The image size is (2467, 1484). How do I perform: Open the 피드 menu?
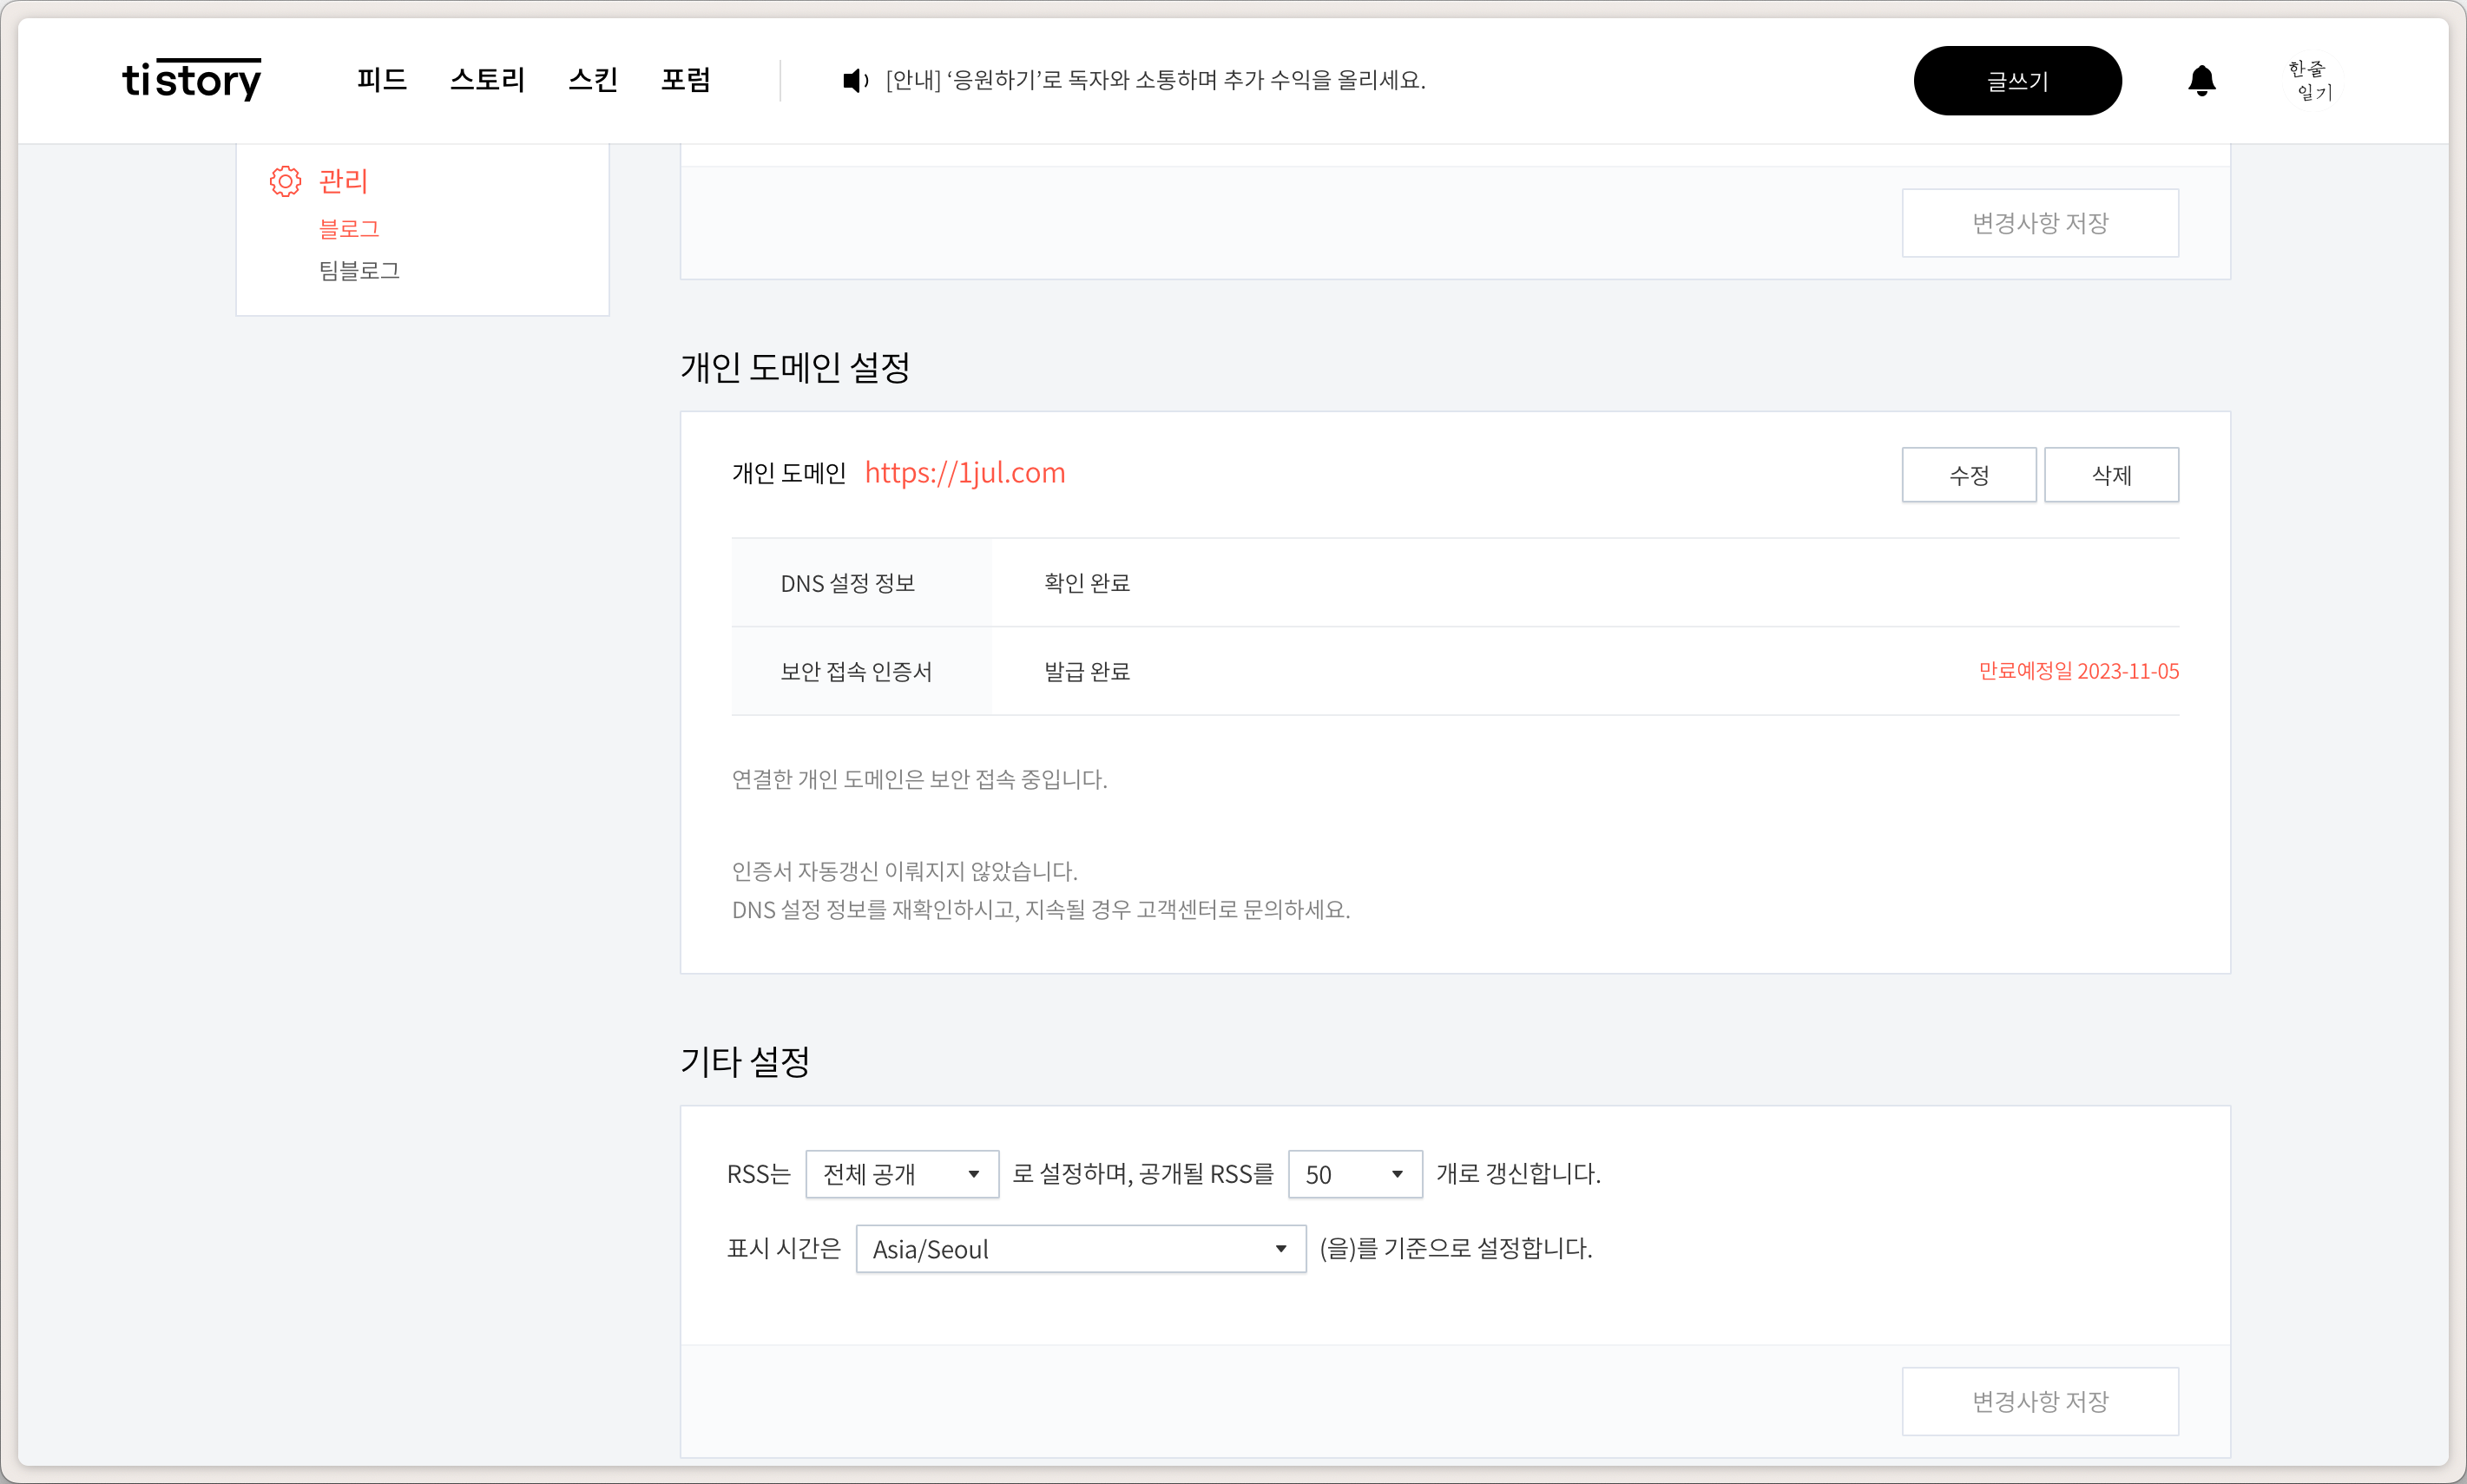click(382, 80)
